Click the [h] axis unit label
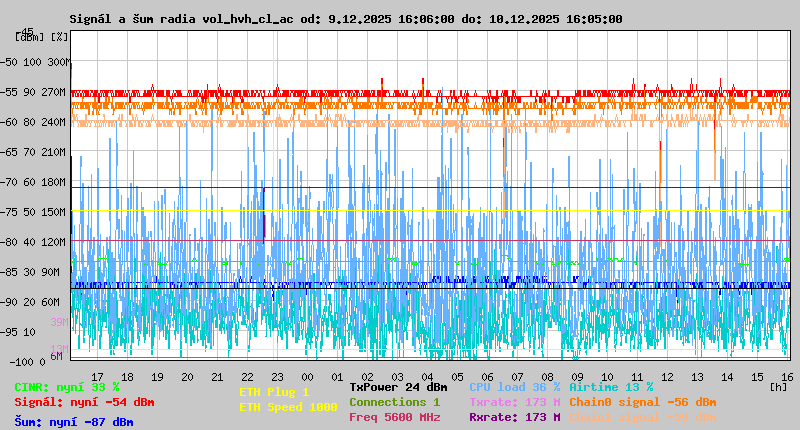The height and width of the screenshot is (430, 800). click(x=779, y=386)
